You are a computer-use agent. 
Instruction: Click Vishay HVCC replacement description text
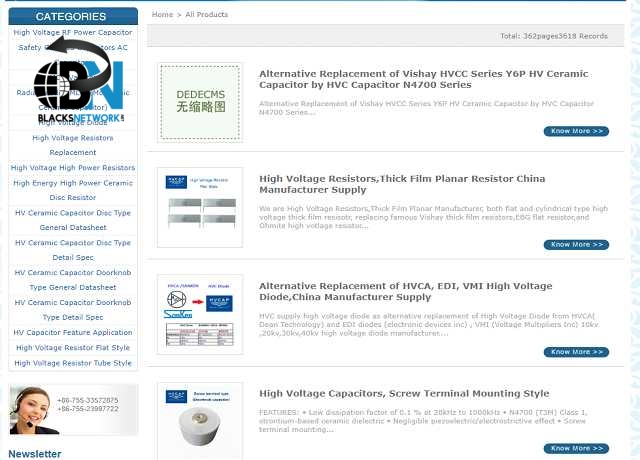(x=427, y=108)
